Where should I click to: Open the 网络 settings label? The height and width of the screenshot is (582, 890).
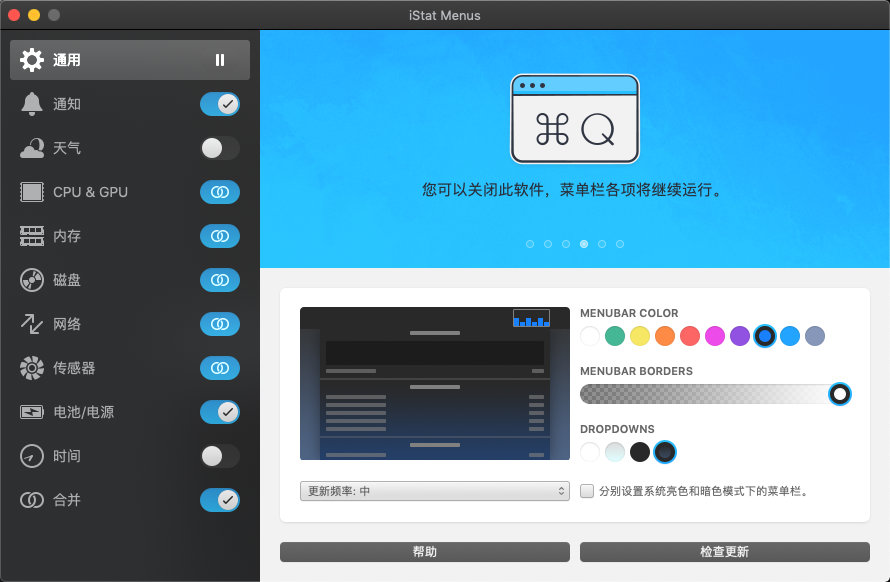pos(67,324)
